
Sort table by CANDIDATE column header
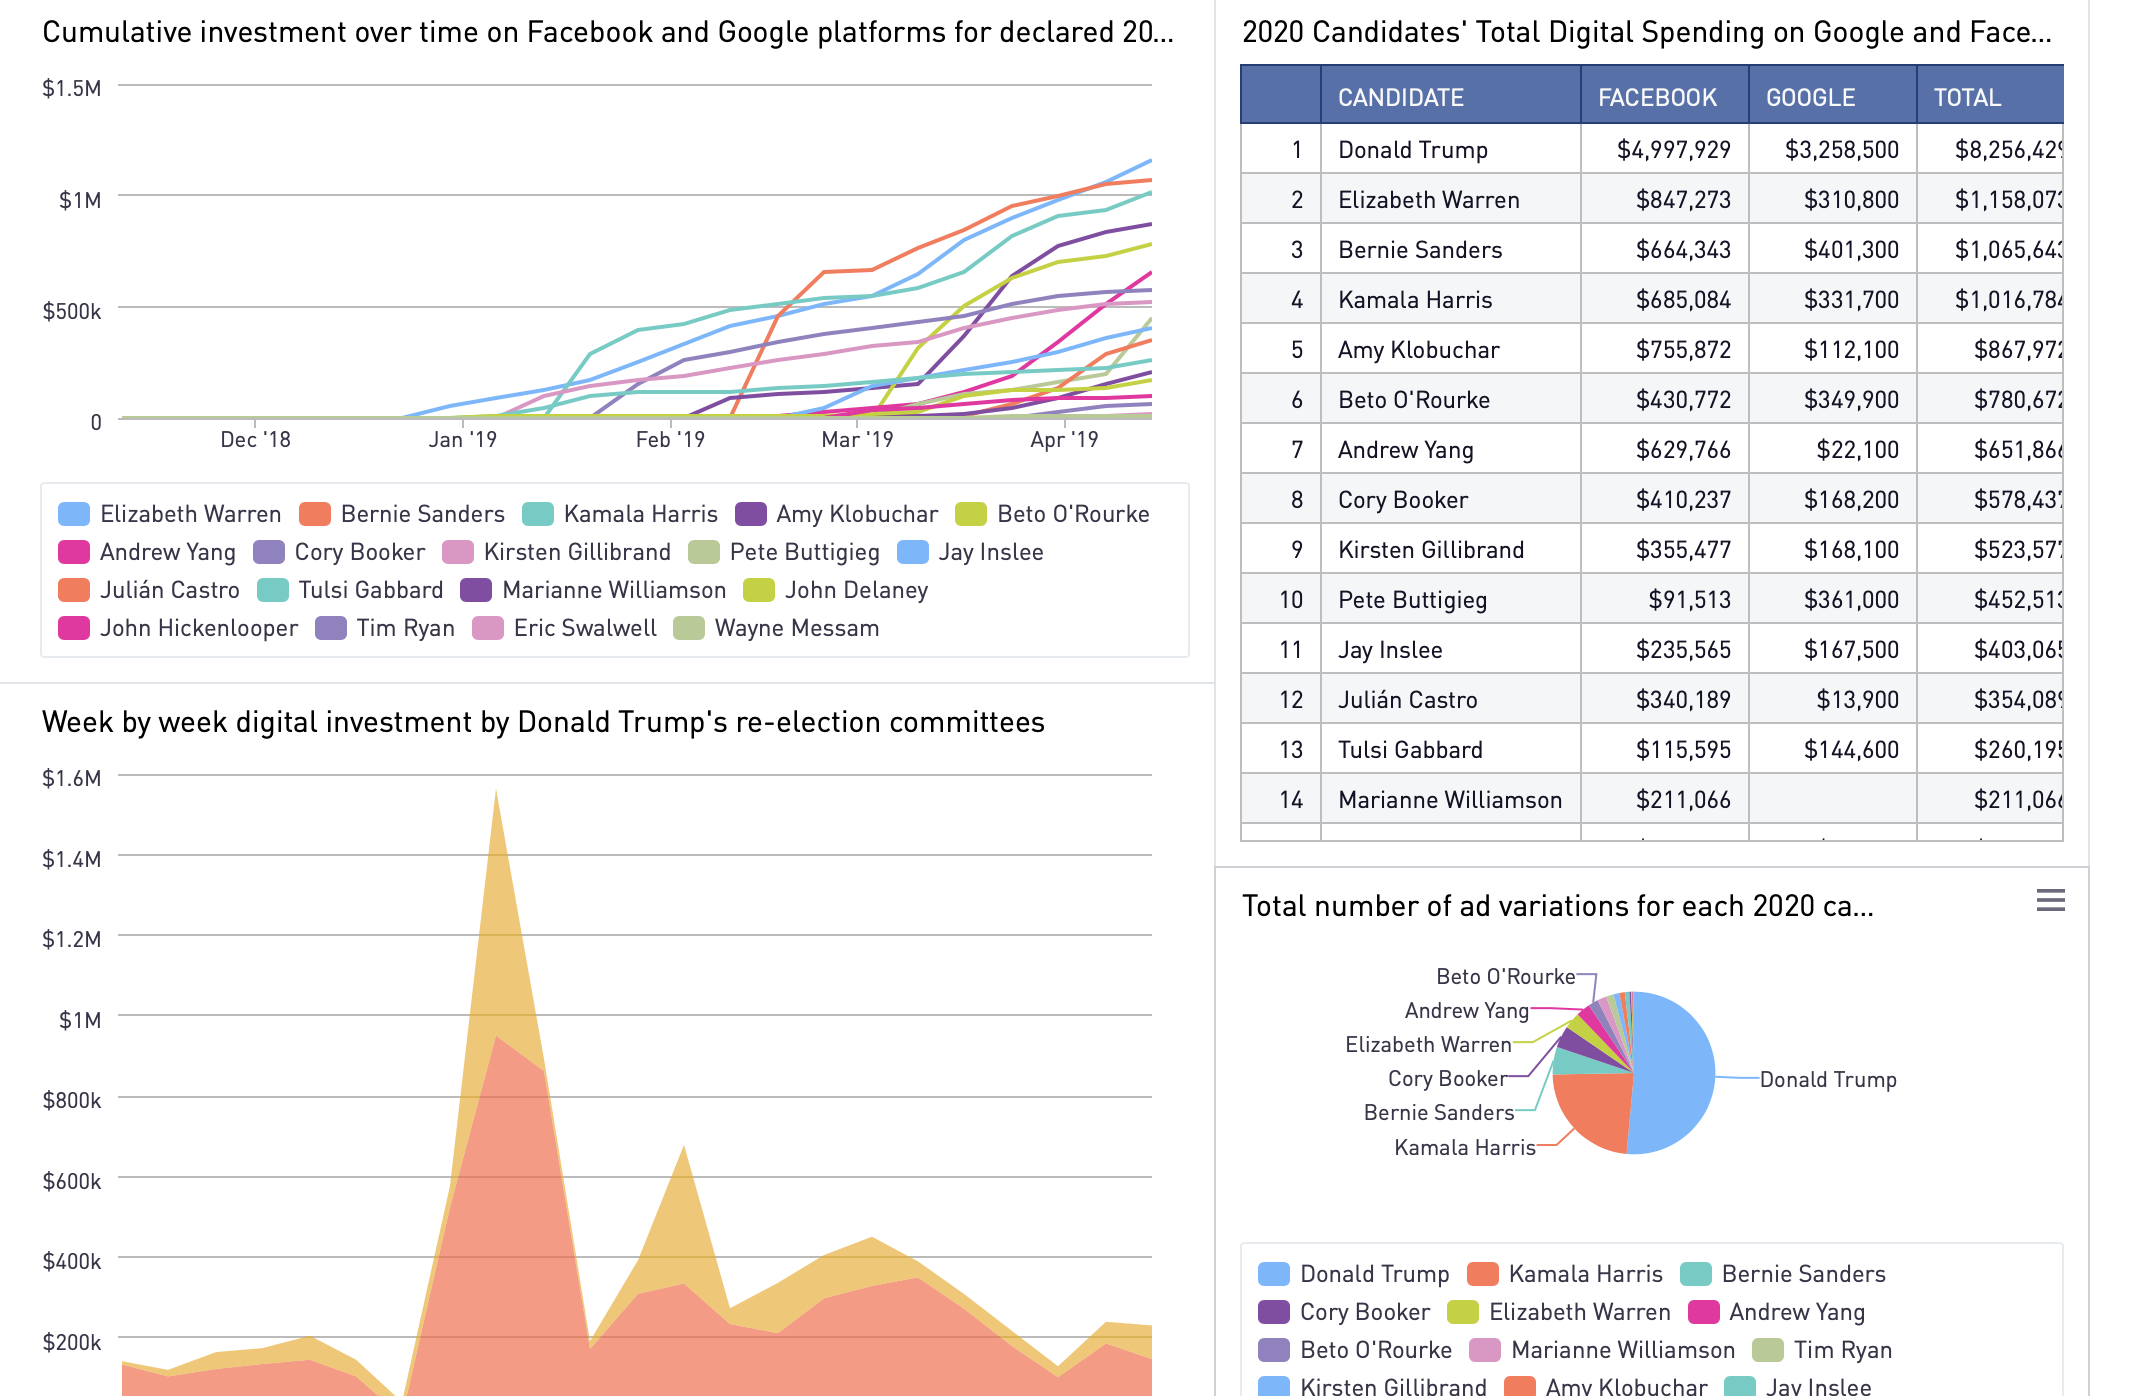[x=1450, y=96]
